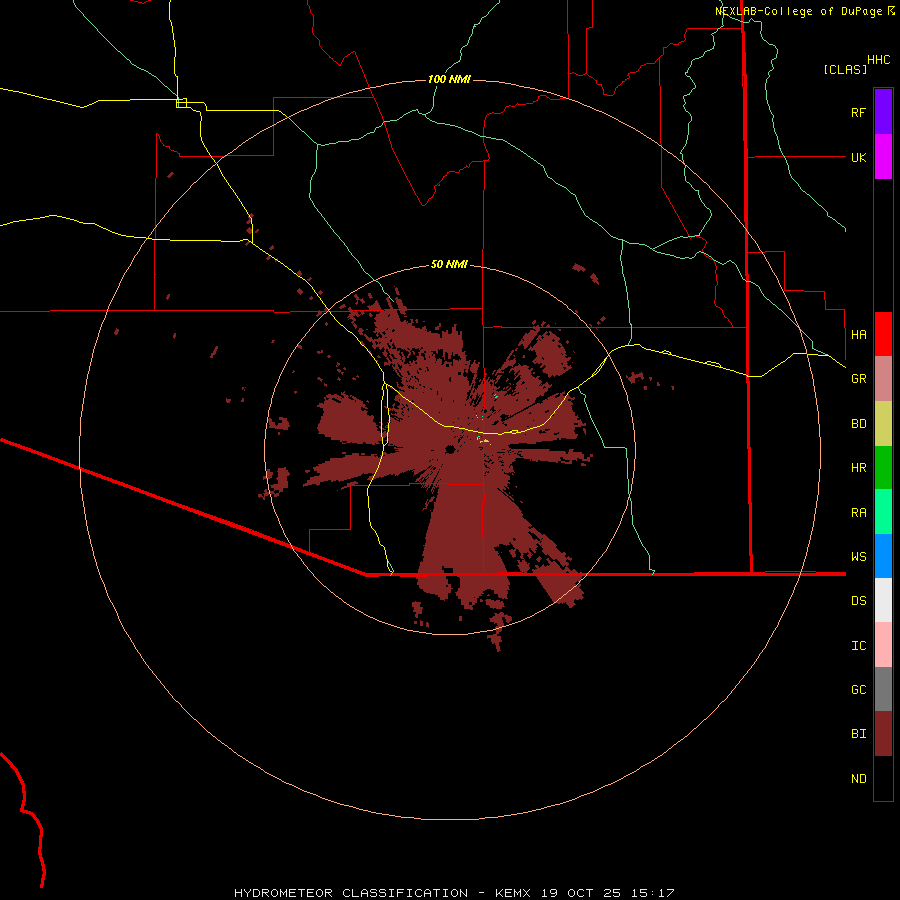
Task: Click the BD legend label
Action: [x=858, y=424]
